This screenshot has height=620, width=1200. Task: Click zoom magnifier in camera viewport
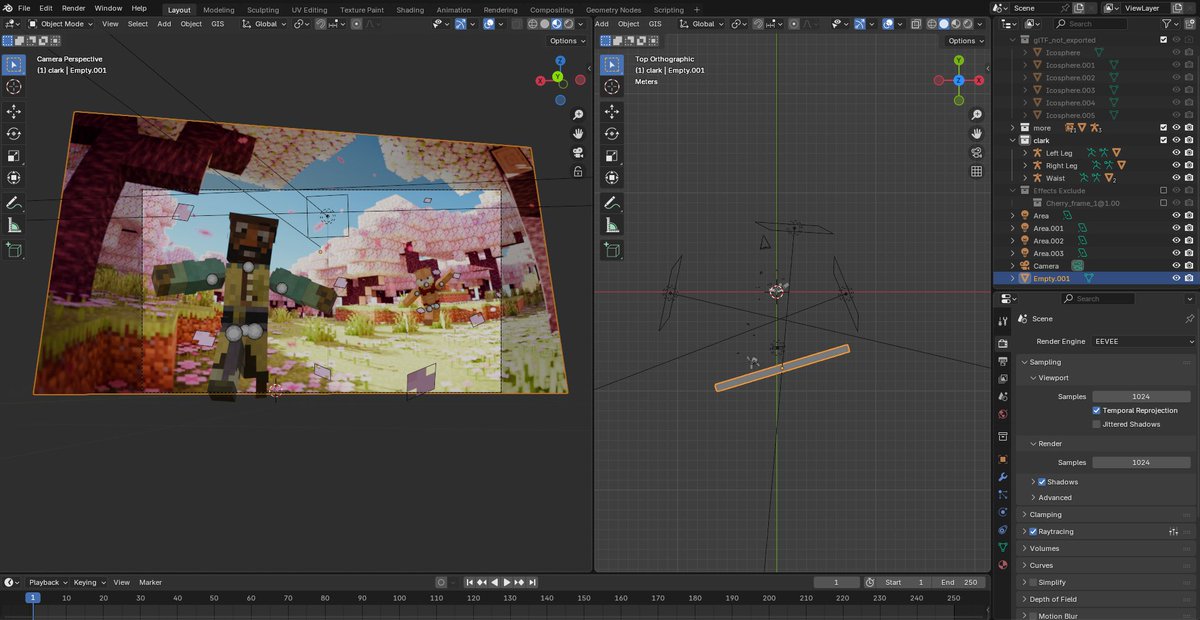point(578,115)
